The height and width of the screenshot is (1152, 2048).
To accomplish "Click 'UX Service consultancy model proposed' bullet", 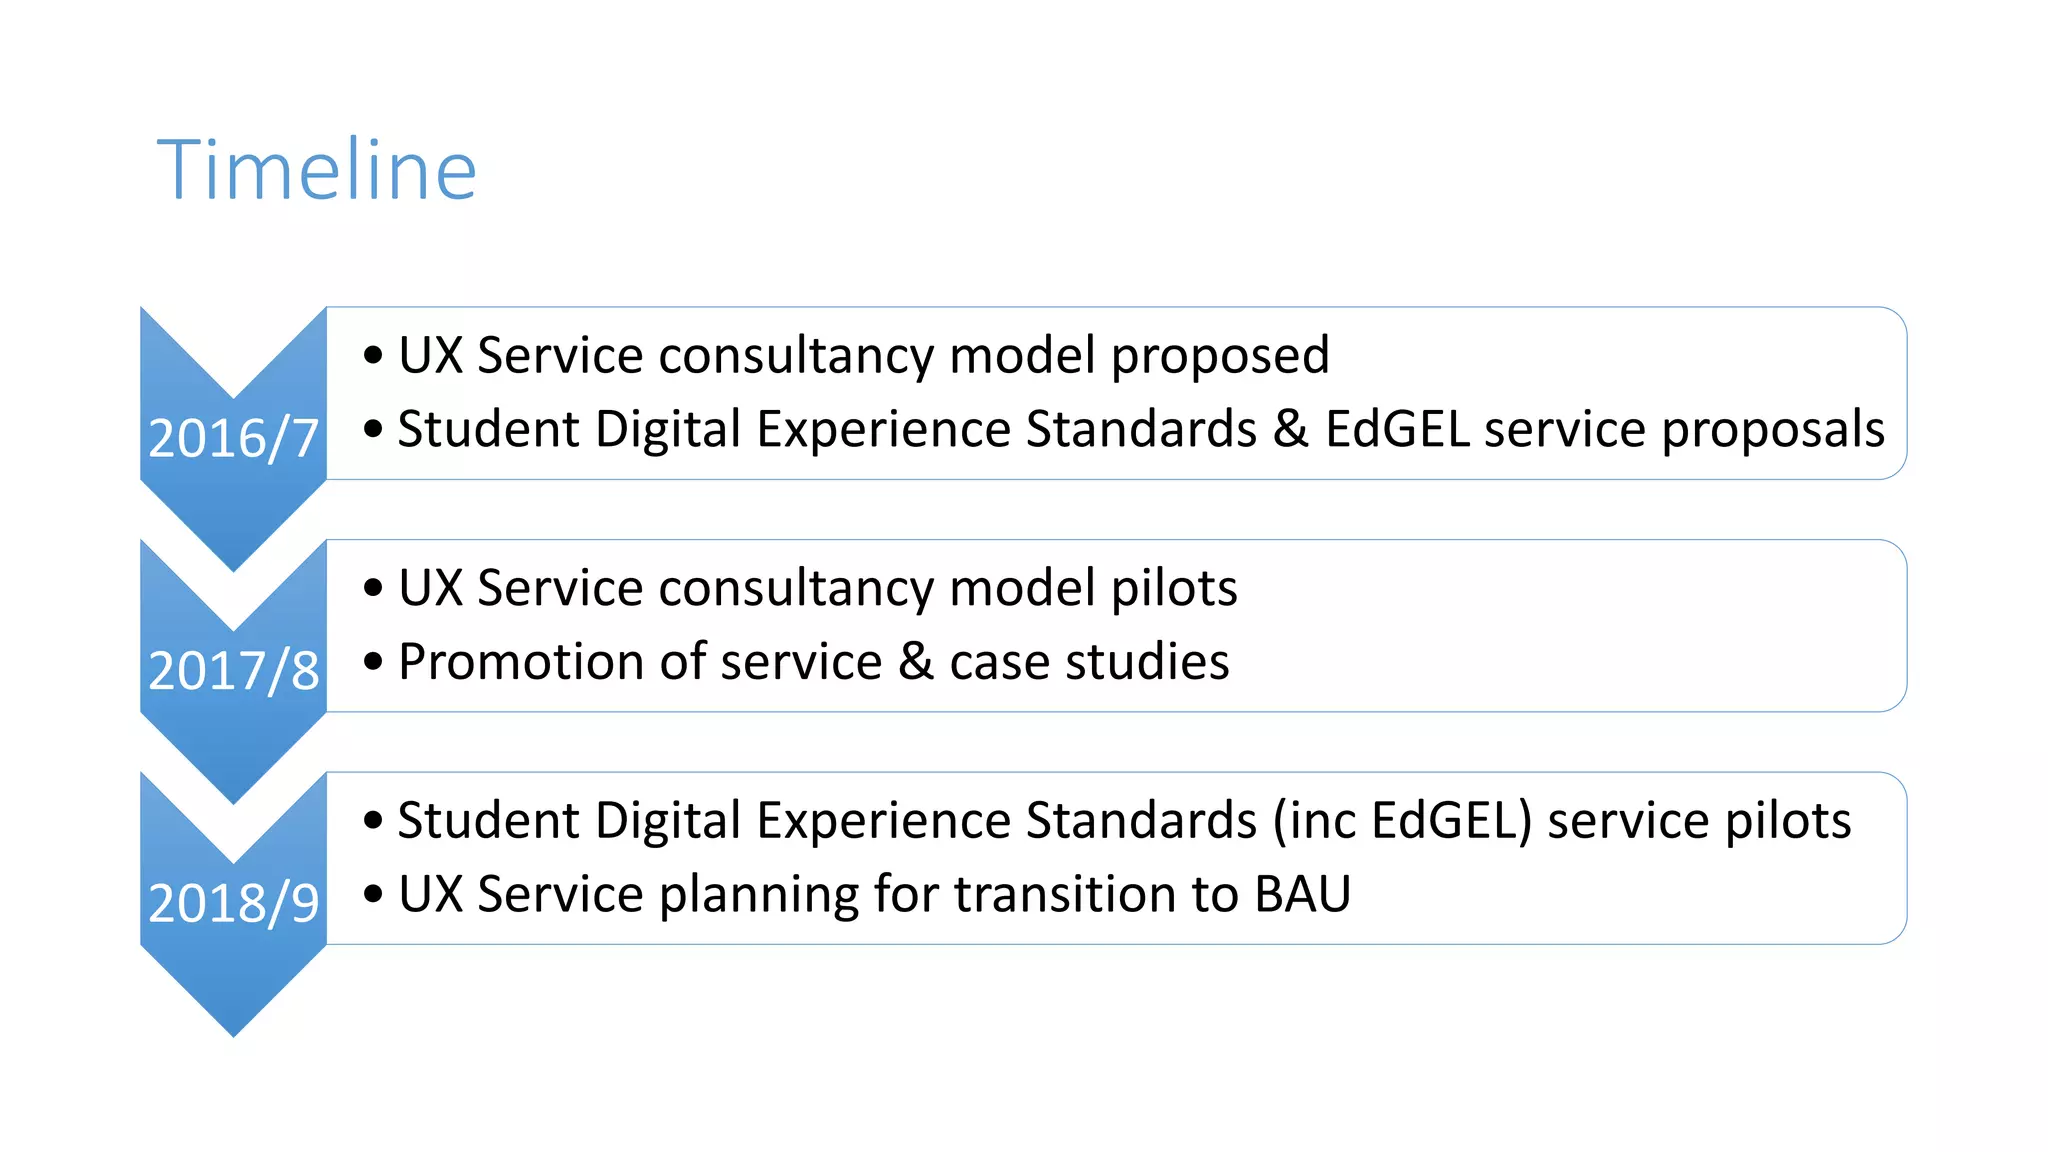I will pyautogui.click(x=863, y=355).
